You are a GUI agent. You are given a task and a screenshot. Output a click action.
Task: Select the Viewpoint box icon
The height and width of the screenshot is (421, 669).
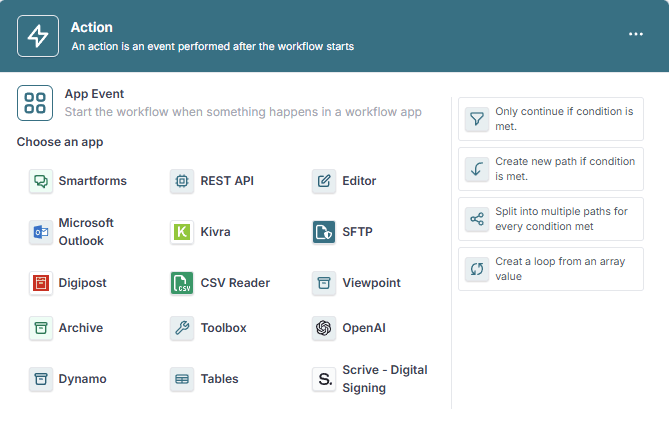pos(324,283)
